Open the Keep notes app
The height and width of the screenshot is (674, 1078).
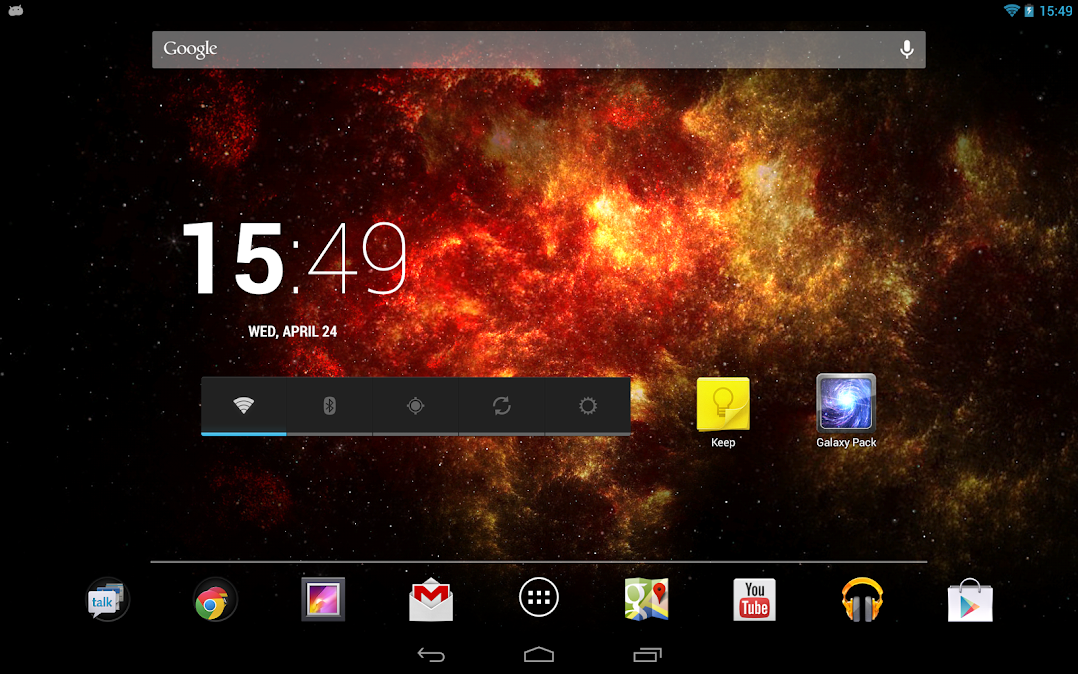(723, 412)
